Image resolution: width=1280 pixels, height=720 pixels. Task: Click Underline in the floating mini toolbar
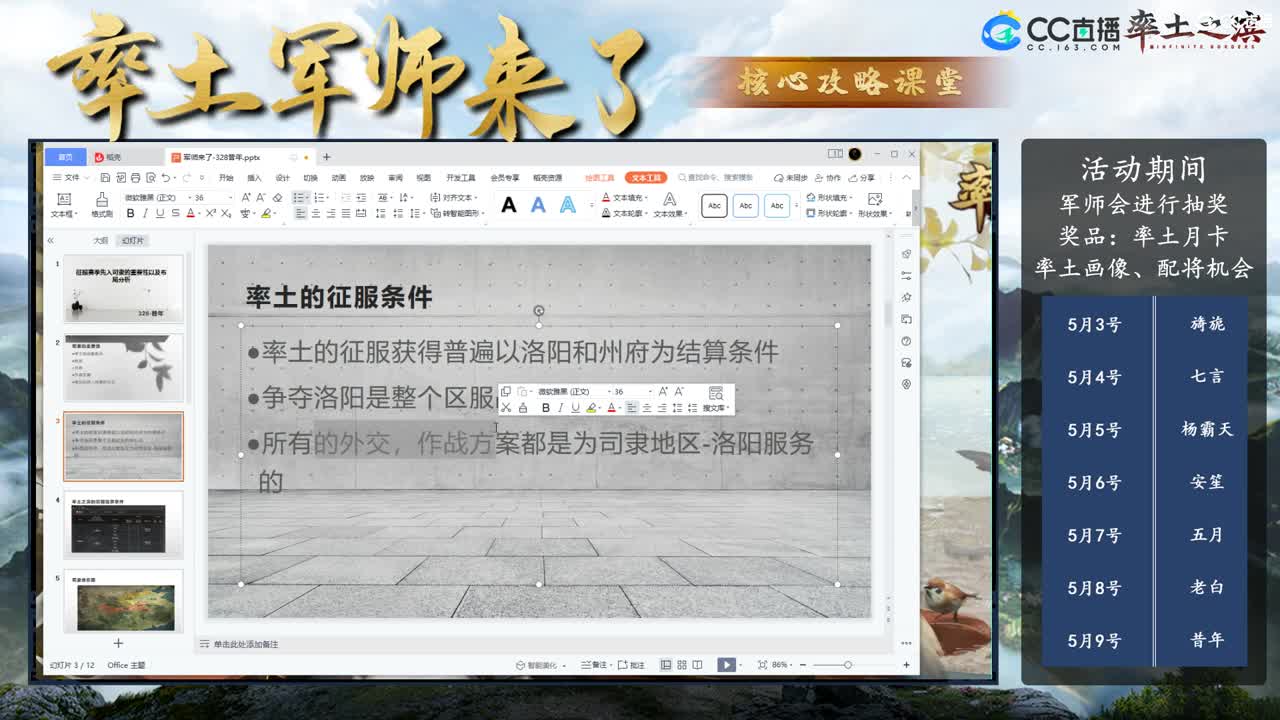coord(576,408)
